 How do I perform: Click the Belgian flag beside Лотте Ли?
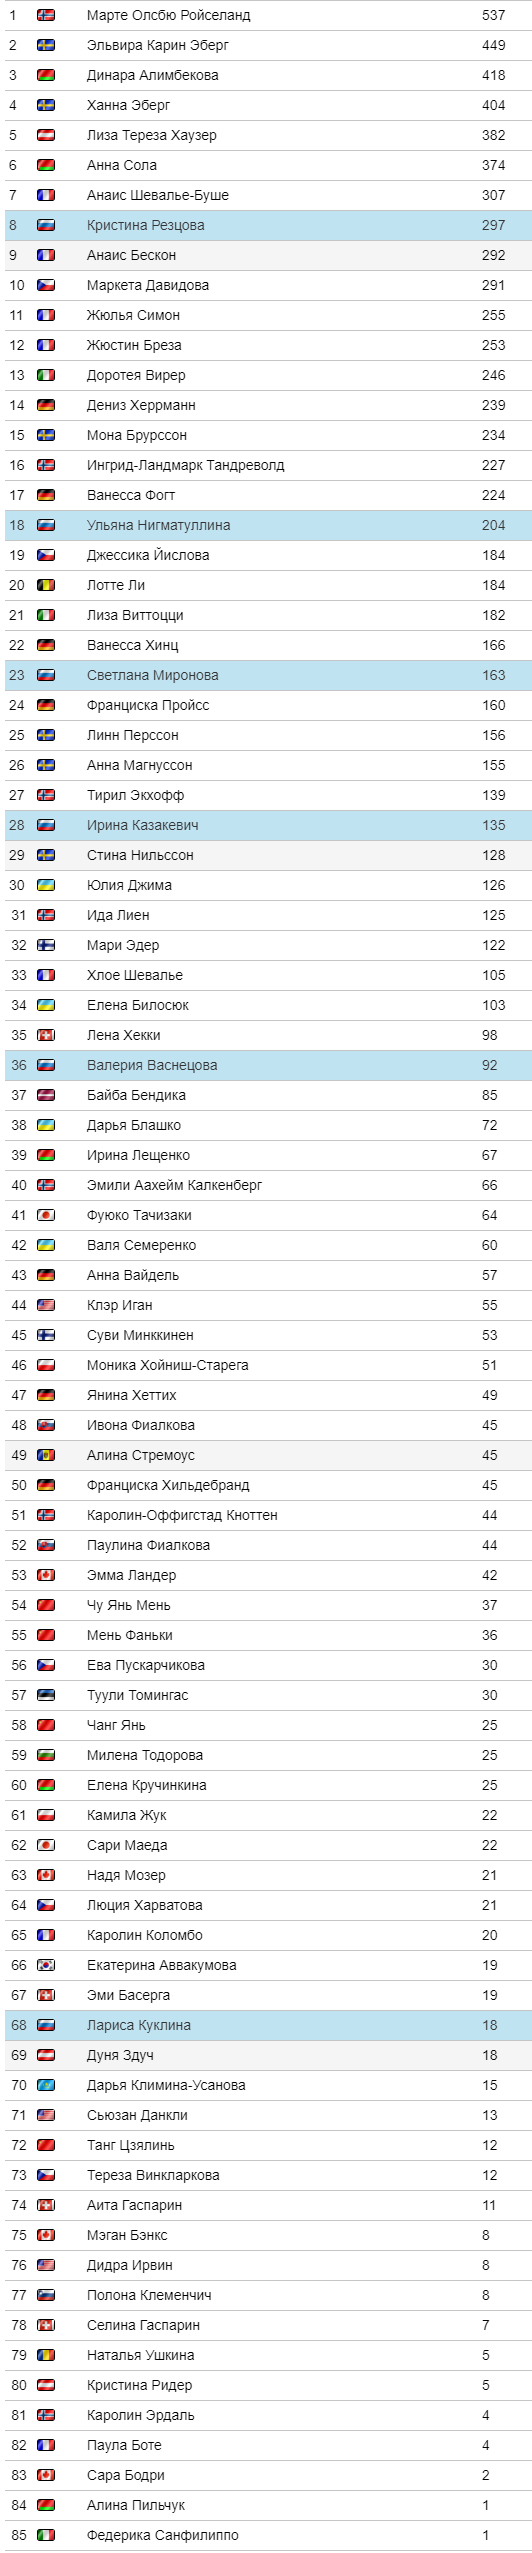[x=46, y=585]
